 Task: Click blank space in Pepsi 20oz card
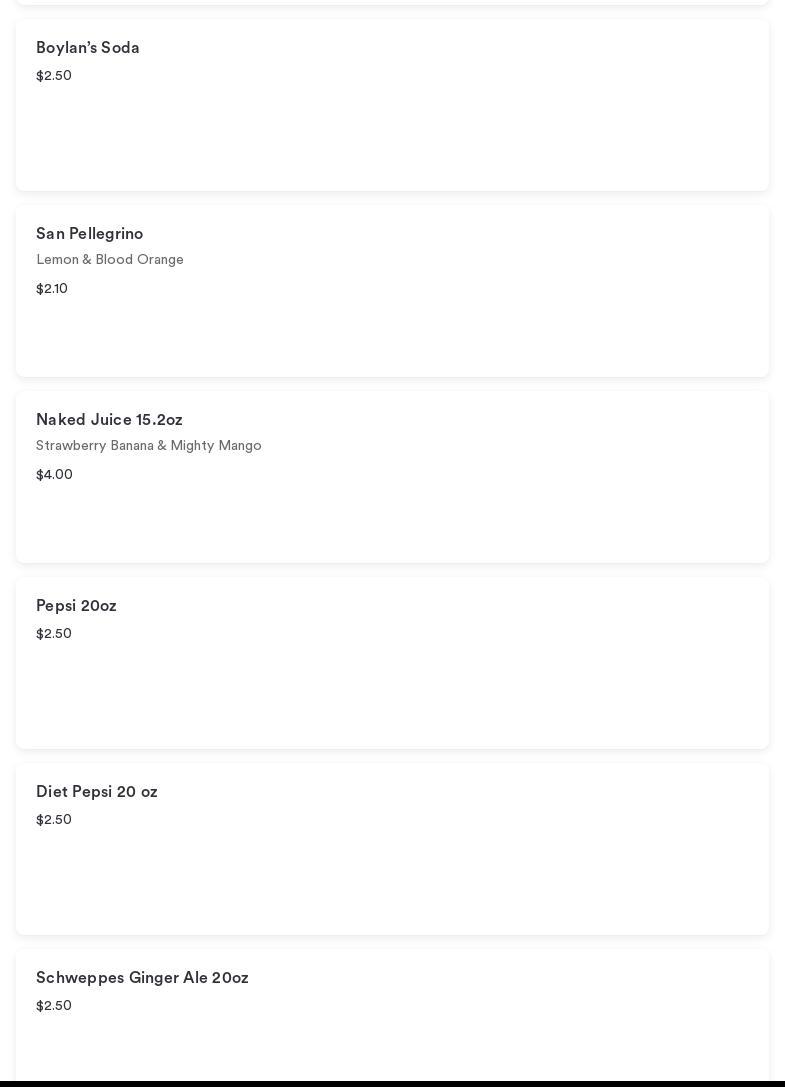coord(450,690)
